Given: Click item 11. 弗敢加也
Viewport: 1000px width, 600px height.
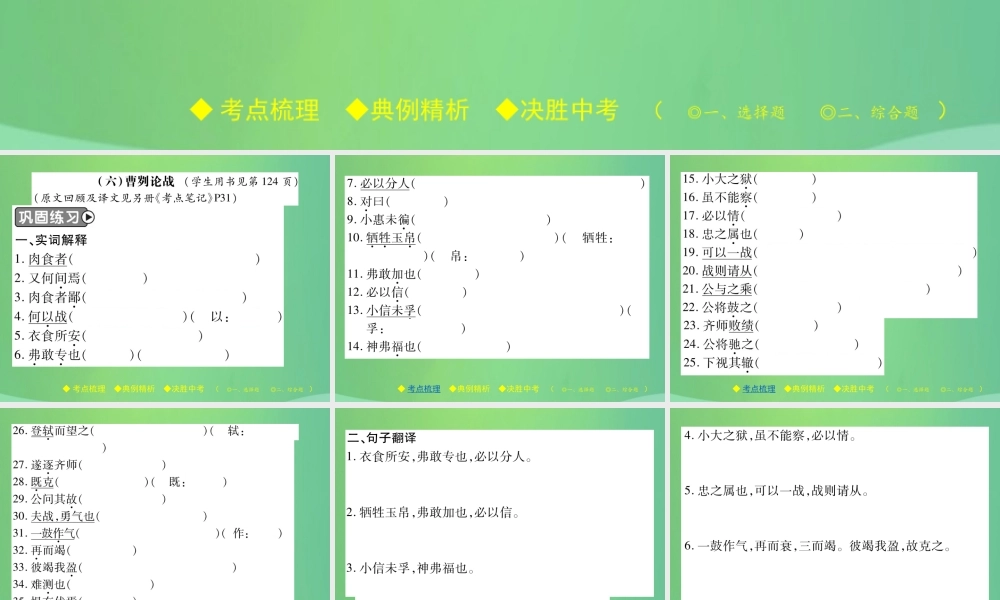Looking at the screenshot, I should 381,274.
